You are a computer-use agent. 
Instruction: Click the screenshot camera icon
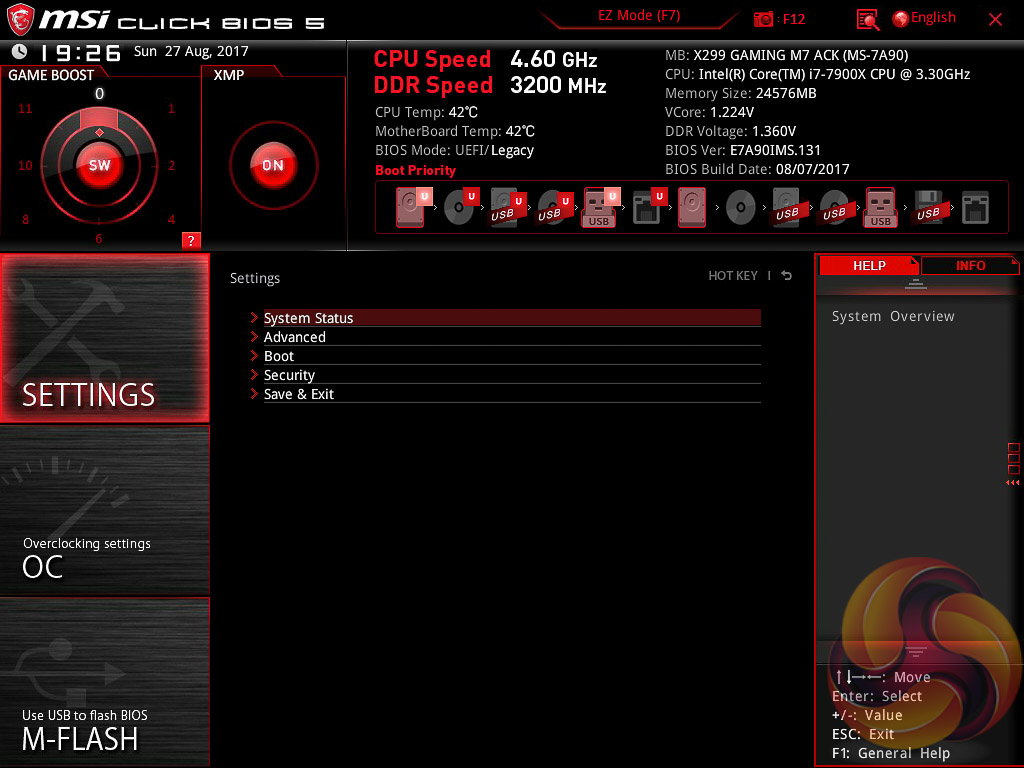pos(763,19)
